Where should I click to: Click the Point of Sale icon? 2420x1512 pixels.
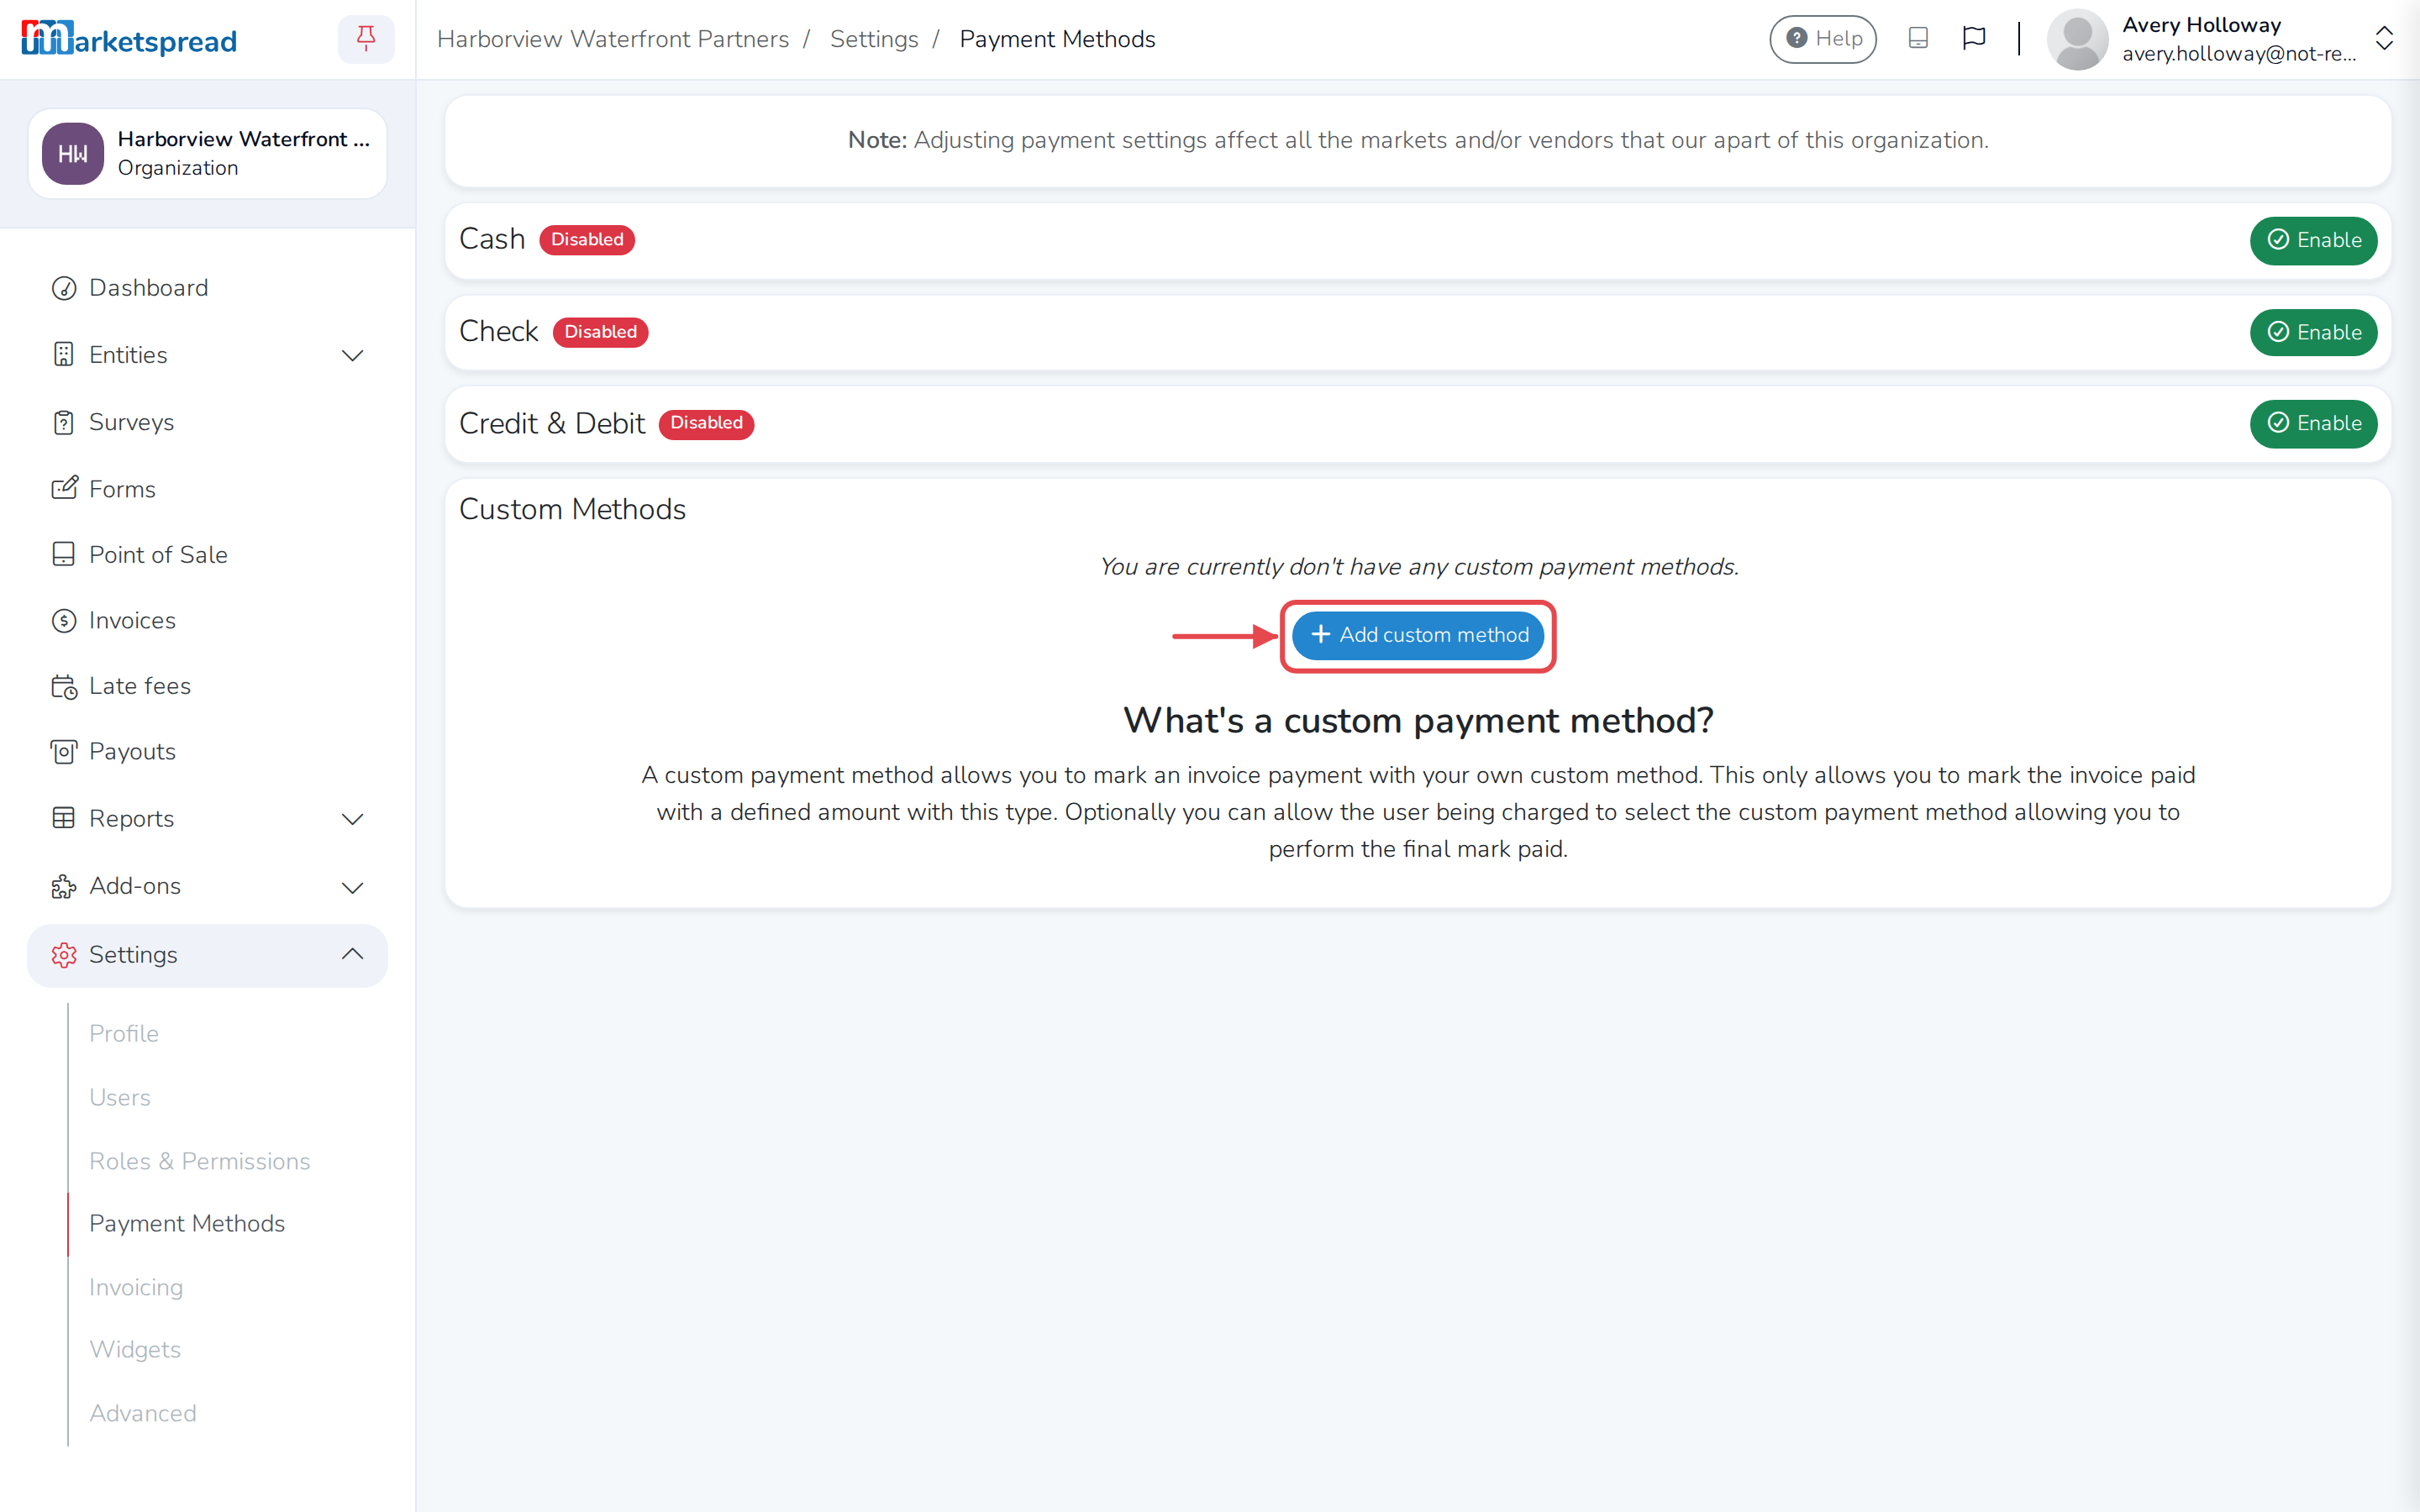(64, 554)
